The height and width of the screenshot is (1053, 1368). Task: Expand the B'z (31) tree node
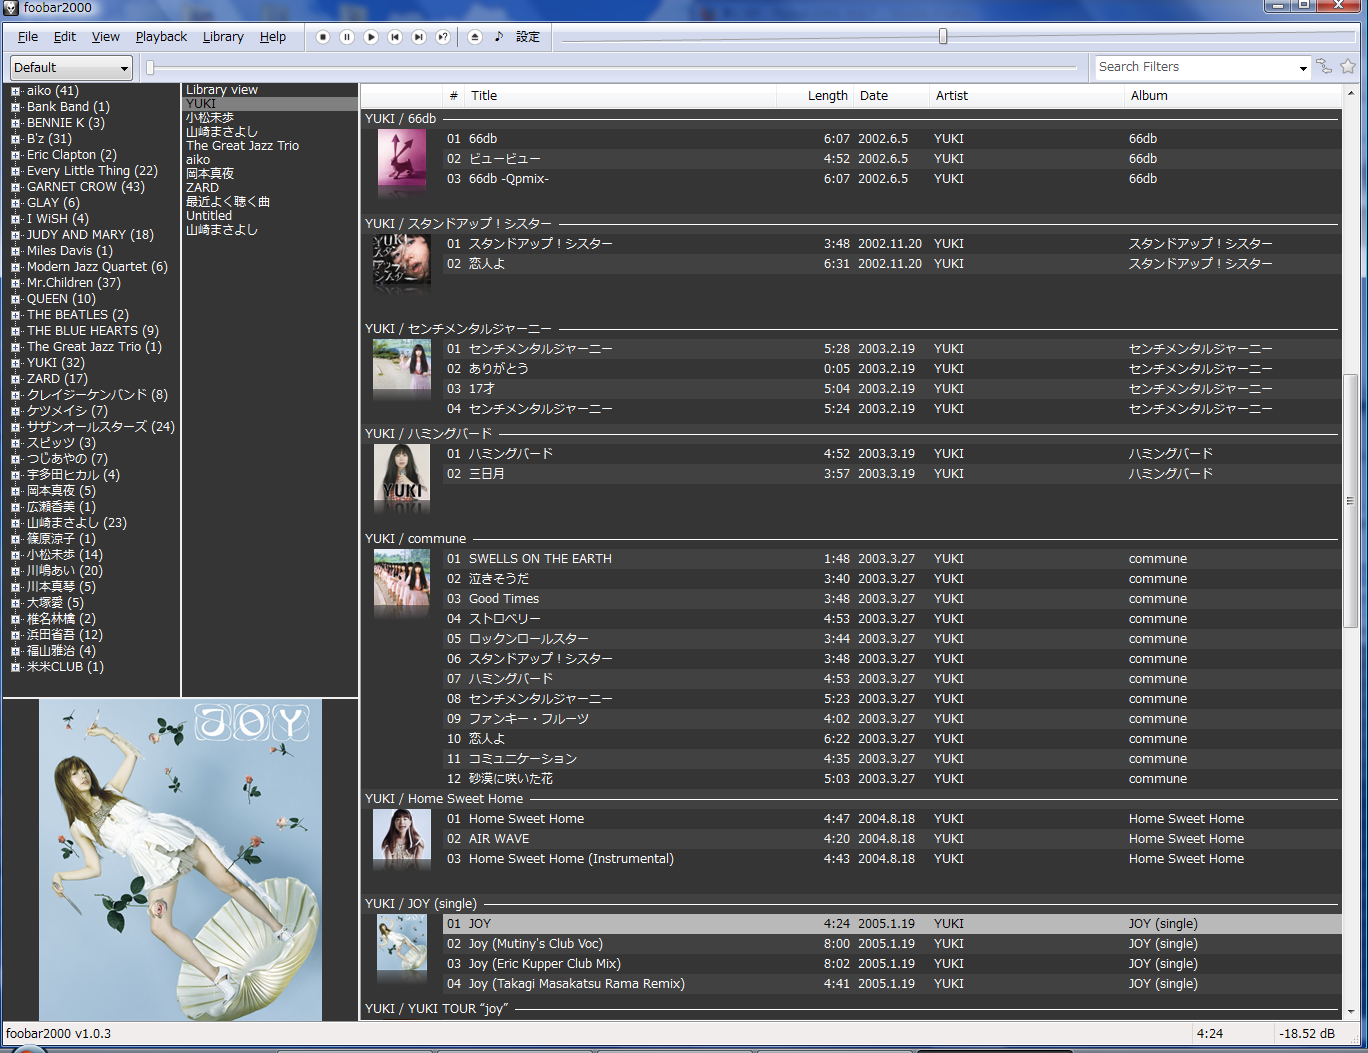click(x=16, y=139)
